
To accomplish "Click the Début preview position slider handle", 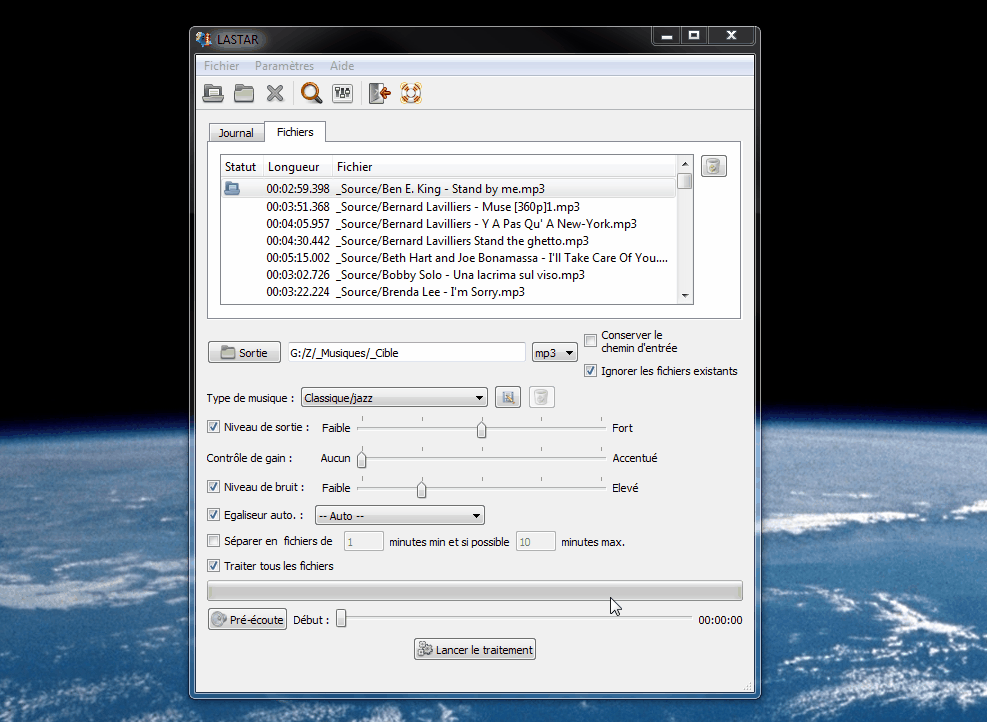I will click(x=341, y=618).
